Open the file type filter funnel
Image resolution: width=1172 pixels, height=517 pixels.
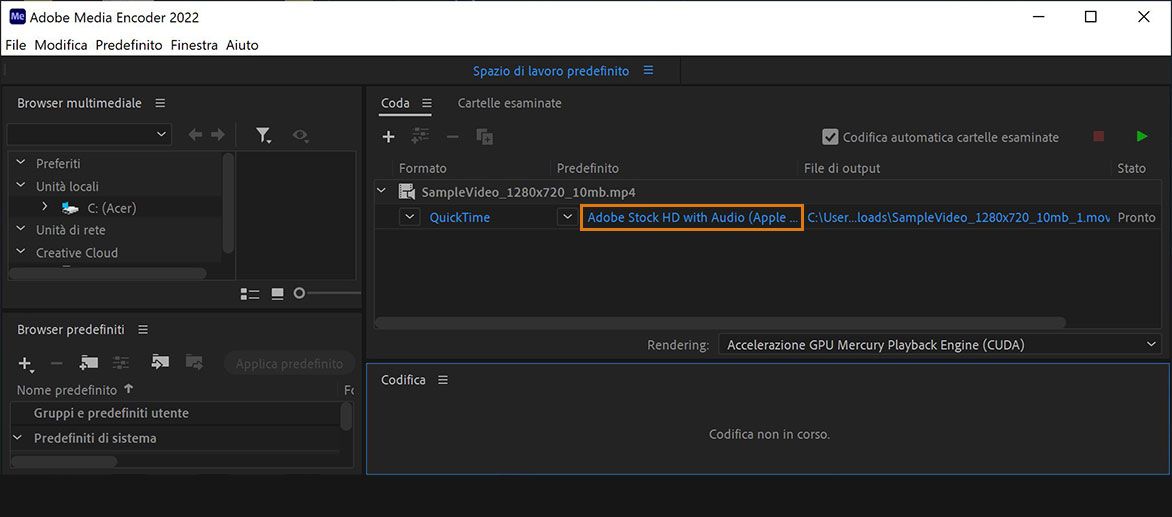coord(263,135)
